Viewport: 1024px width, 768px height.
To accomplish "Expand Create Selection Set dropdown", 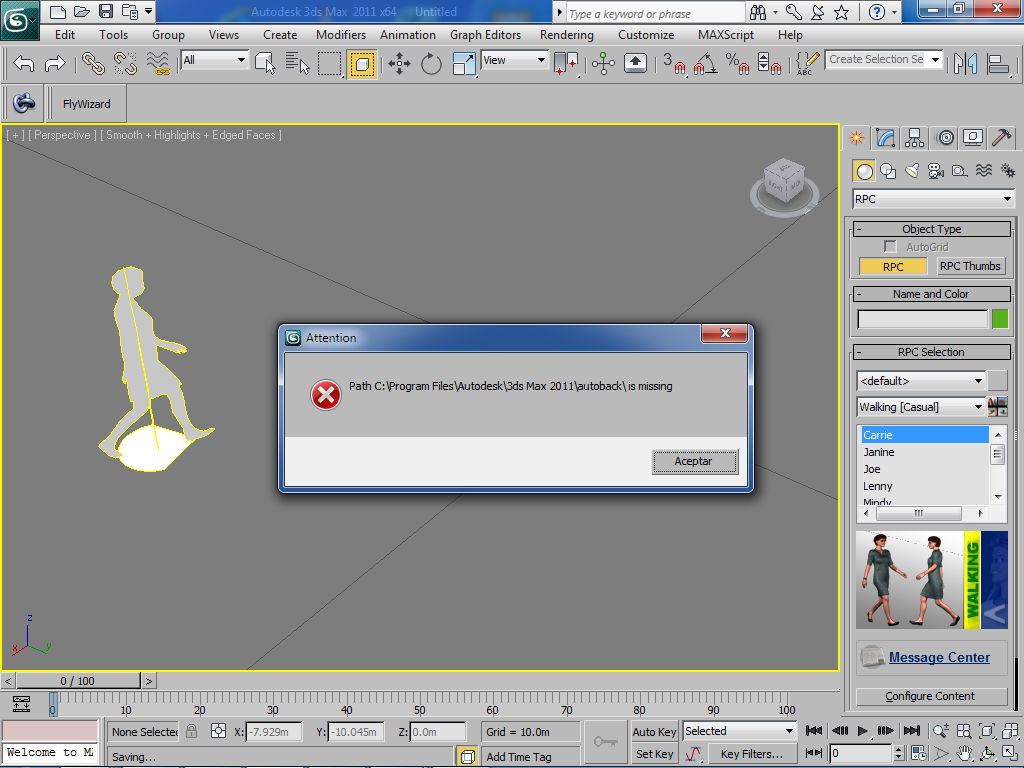I will [936, 59].
